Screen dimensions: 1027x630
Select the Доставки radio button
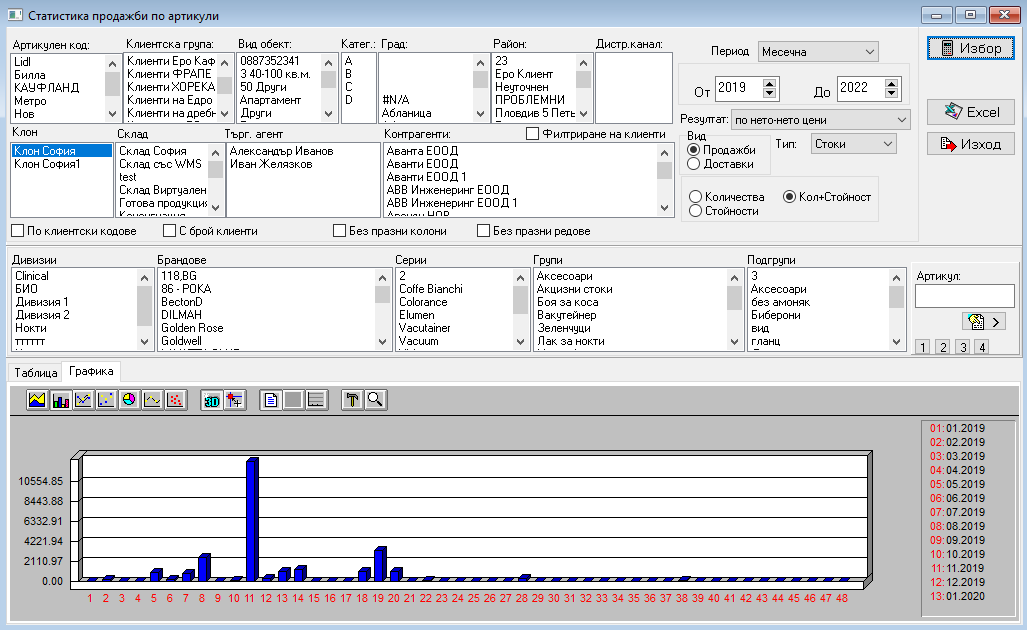(694, 164)
